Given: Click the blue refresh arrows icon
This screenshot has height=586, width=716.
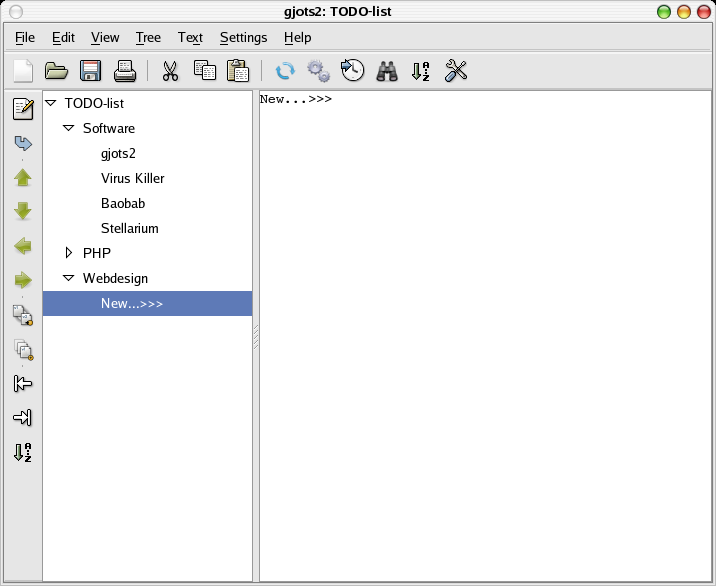Looking at the screenshot, I should [285, 71].
